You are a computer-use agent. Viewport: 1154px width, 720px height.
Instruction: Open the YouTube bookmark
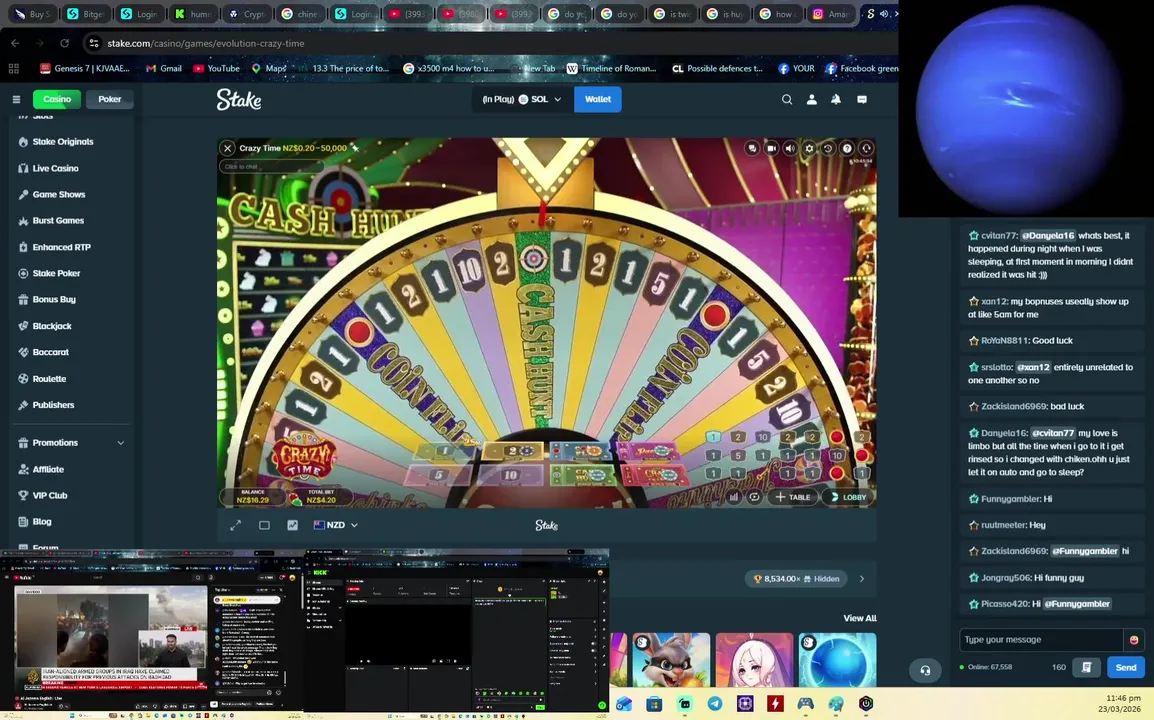point(216,68)
